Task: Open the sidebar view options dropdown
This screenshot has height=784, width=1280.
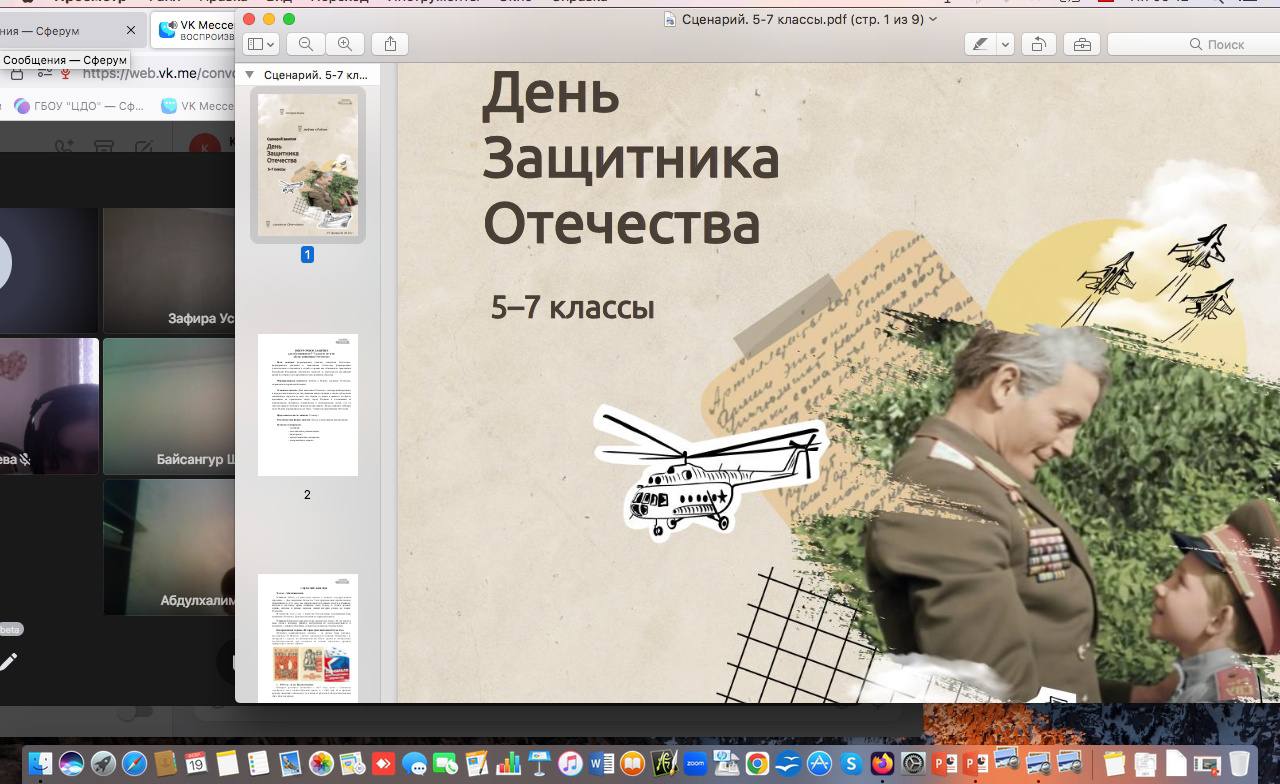Action: pos(261,44)
